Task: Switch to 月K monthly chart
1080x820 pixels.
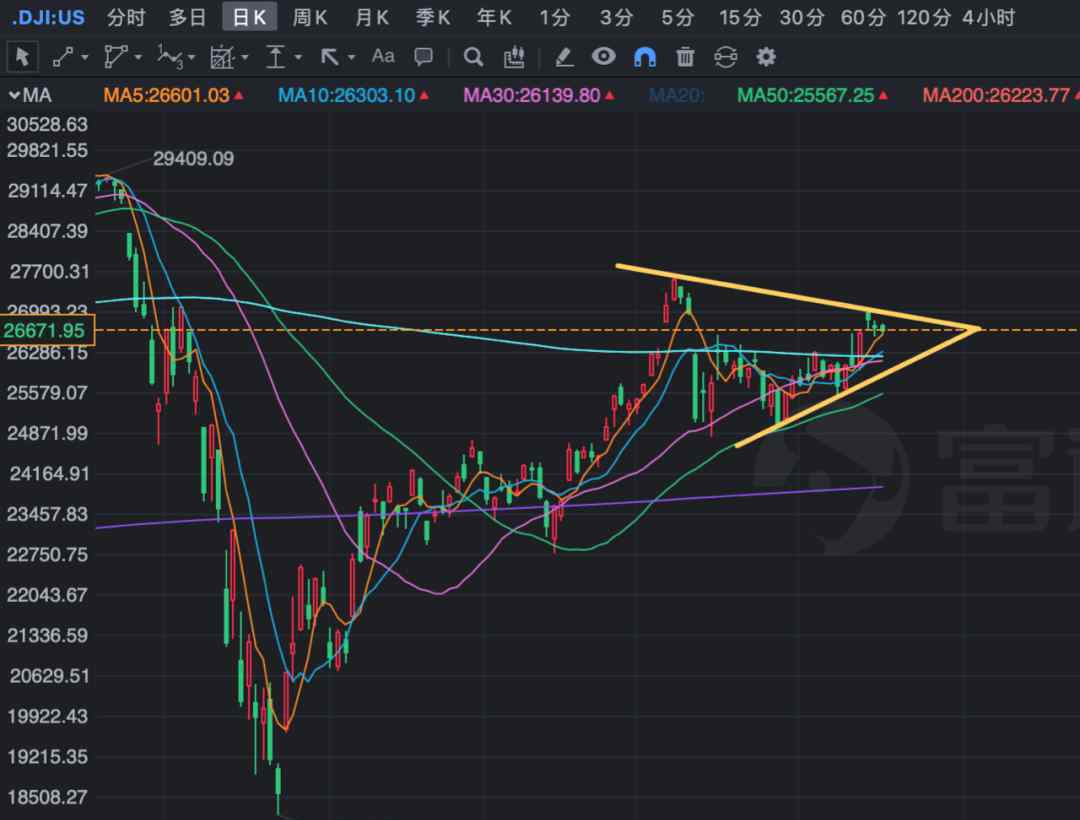Action: 372,17
